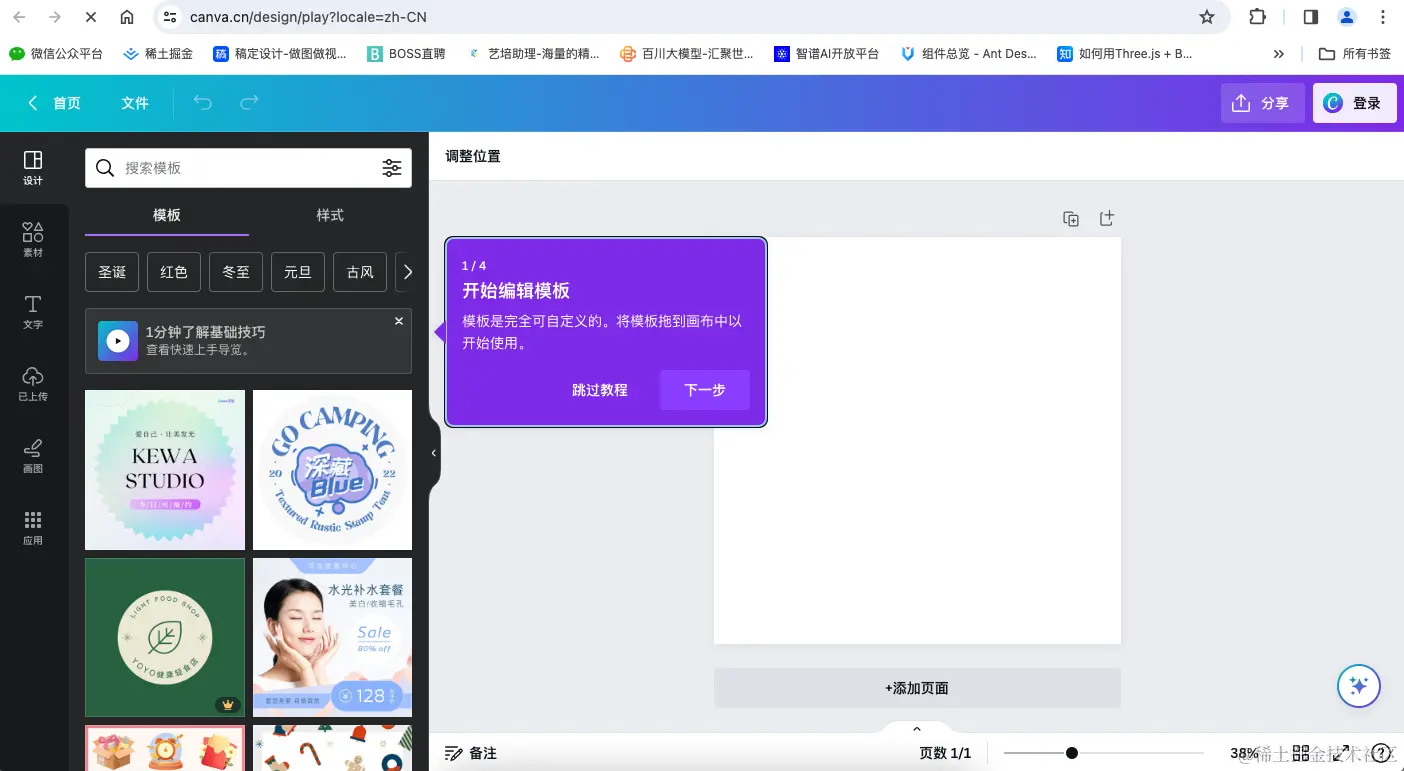
Task: Click the Canva AI assistant sparkle icon
Action: (1358, 686)
